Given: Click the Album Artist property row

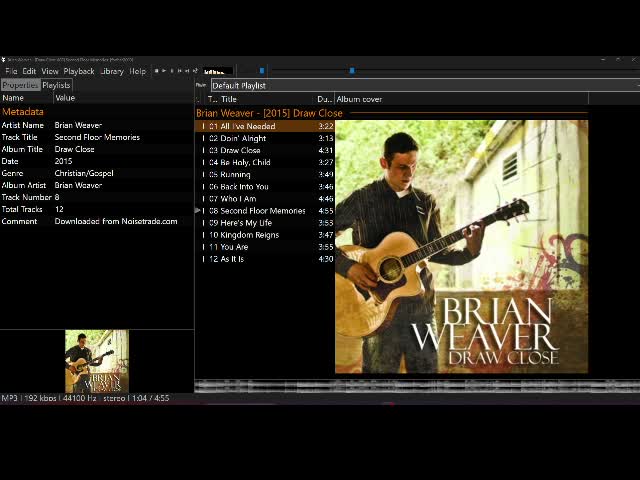Looking at the screenshot, I should (x=97, y=185).
